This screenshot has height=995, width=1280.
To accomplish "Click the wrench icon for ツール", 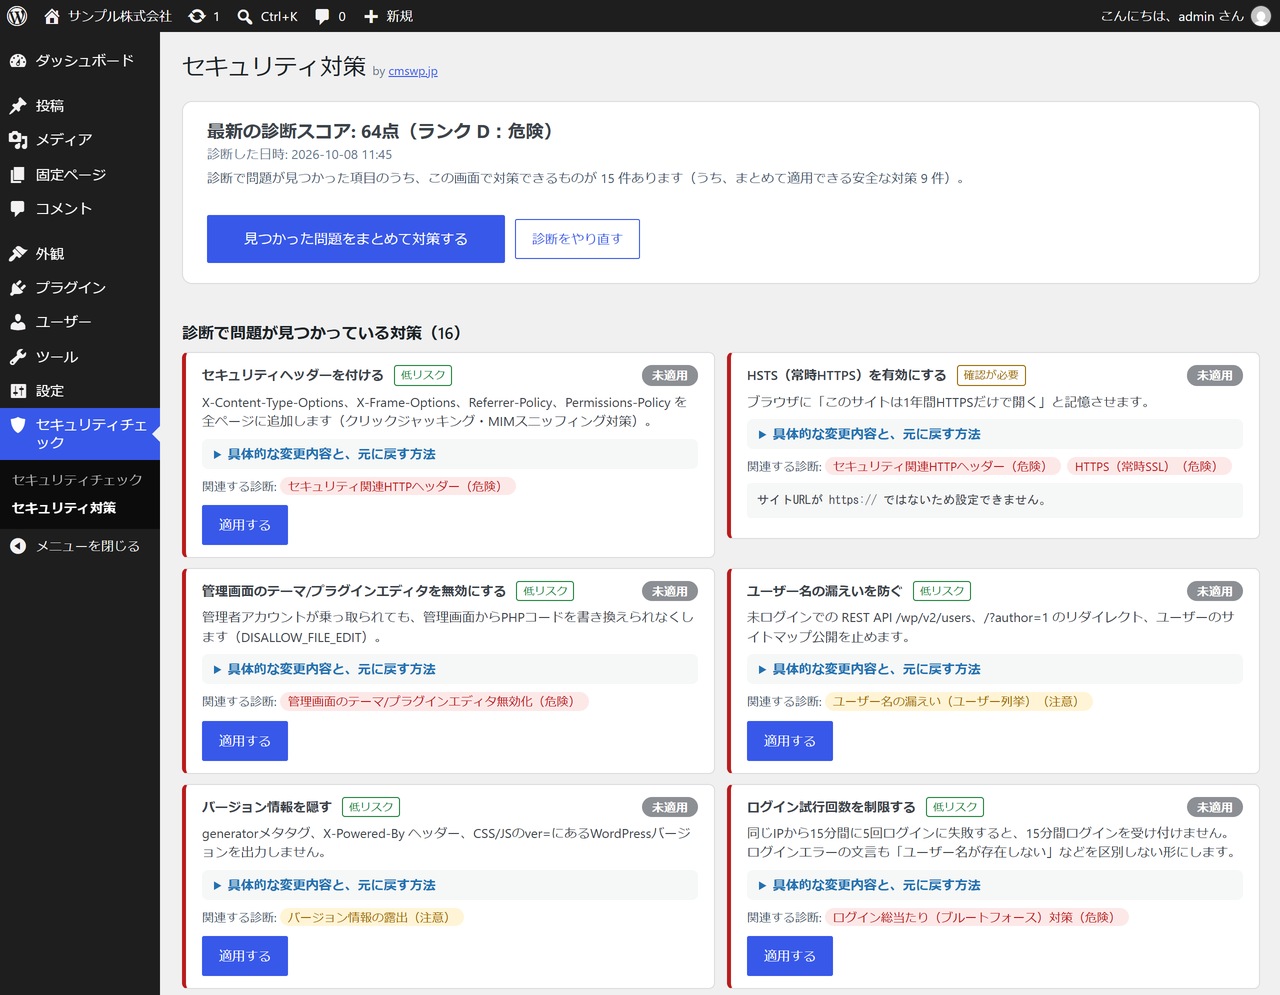I will tap(18, 357).
